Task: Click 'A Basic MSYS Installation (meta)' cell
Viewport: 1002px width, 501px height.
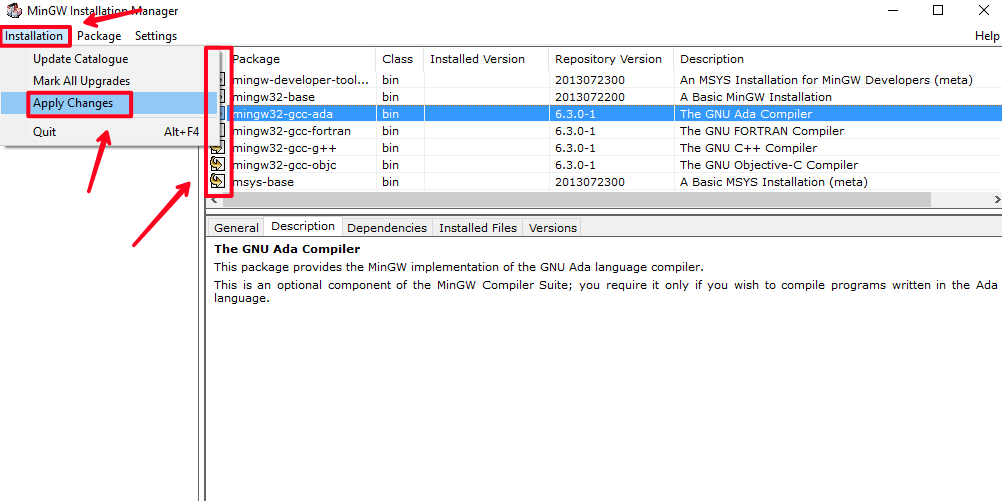Action: [774, 181]
